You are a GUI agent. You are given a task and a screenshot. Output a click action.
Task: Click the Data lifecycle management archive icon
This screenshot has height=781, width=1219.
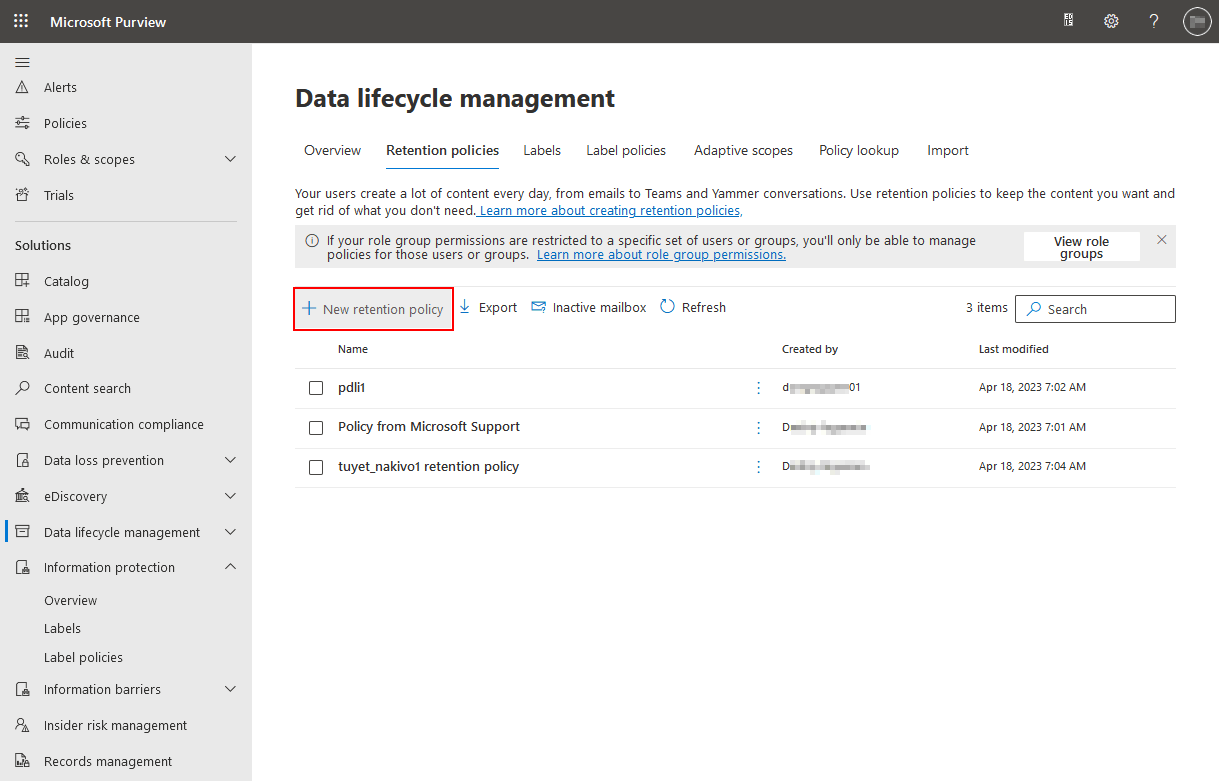22,532
